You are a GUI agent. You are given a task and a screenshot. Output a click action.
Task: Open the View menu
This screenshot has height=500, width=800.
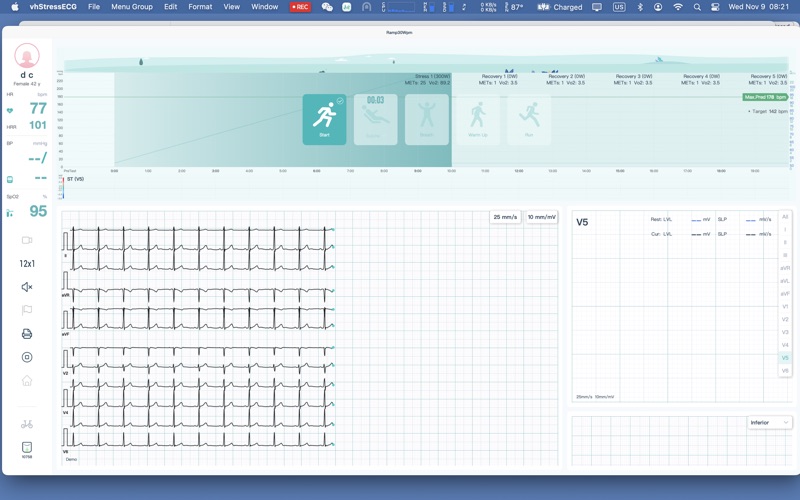232,7
